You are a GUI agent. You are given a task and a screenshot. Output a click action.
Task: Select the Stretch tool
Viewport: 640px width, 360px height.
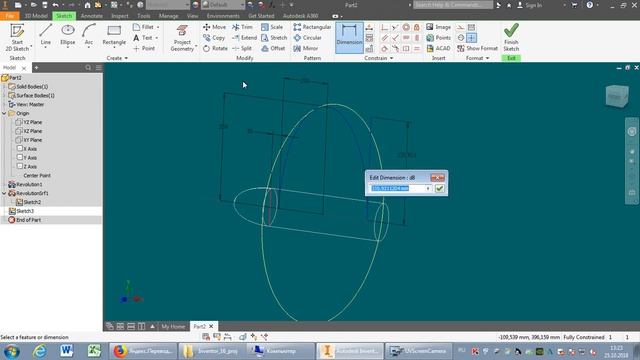click(x=274, y=38)
